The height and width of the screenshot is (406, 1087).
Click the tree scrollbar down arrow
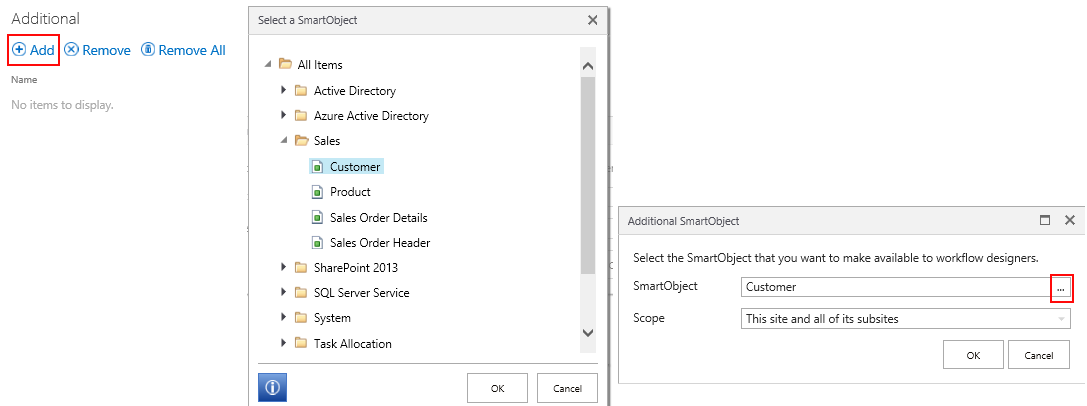588,332
